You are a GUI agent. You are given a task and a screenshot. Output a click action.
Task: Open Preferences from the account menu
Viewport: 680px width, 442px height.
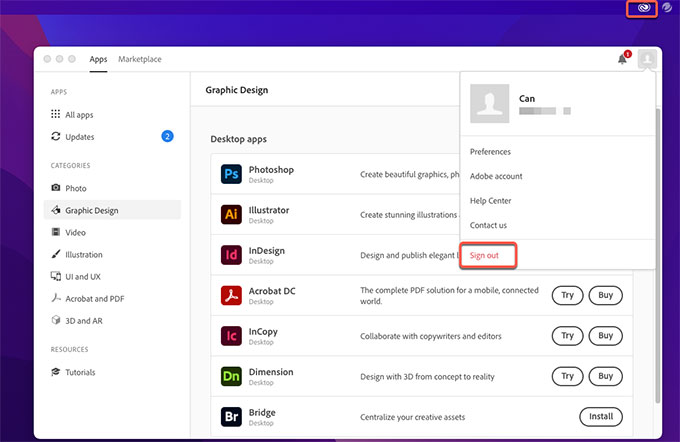coord(490,151)
